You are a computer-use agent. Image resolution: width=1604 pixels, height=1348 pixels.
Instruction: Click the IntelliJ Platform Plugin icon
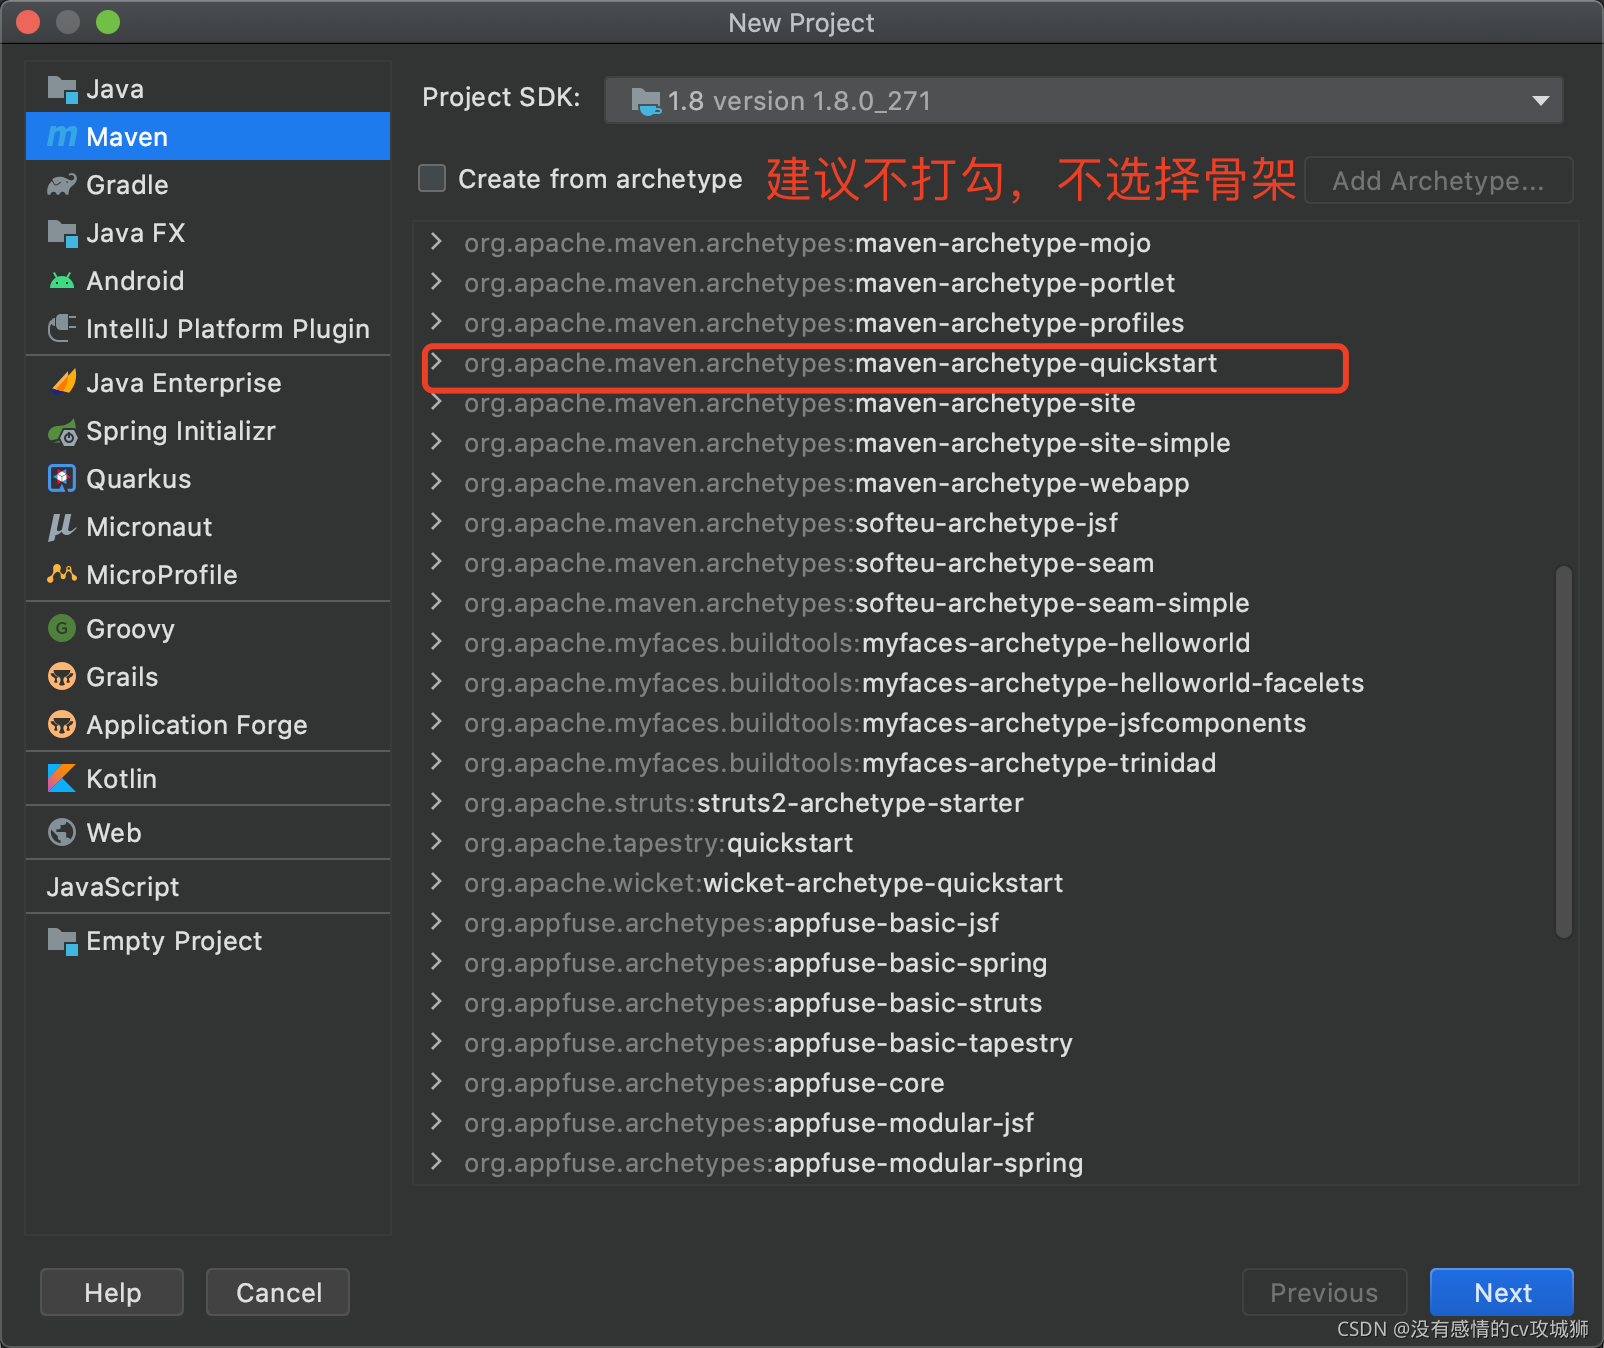(62, 328)
